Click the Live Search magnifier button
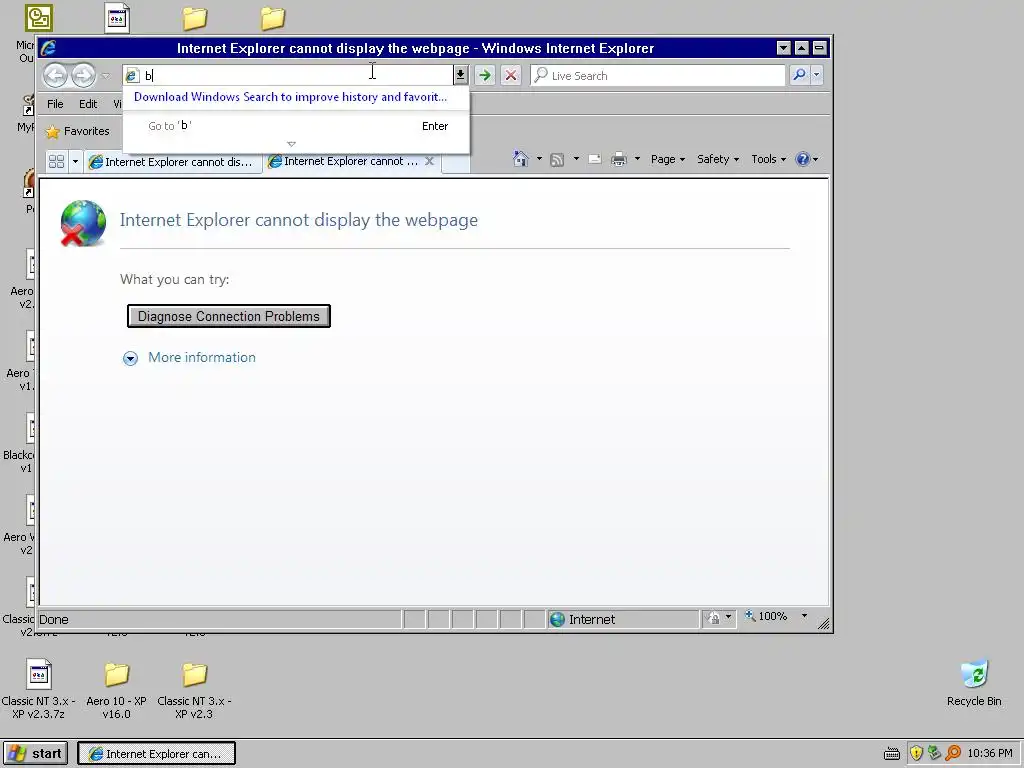The image size is (1024, 768). click(x=799, y=75)
